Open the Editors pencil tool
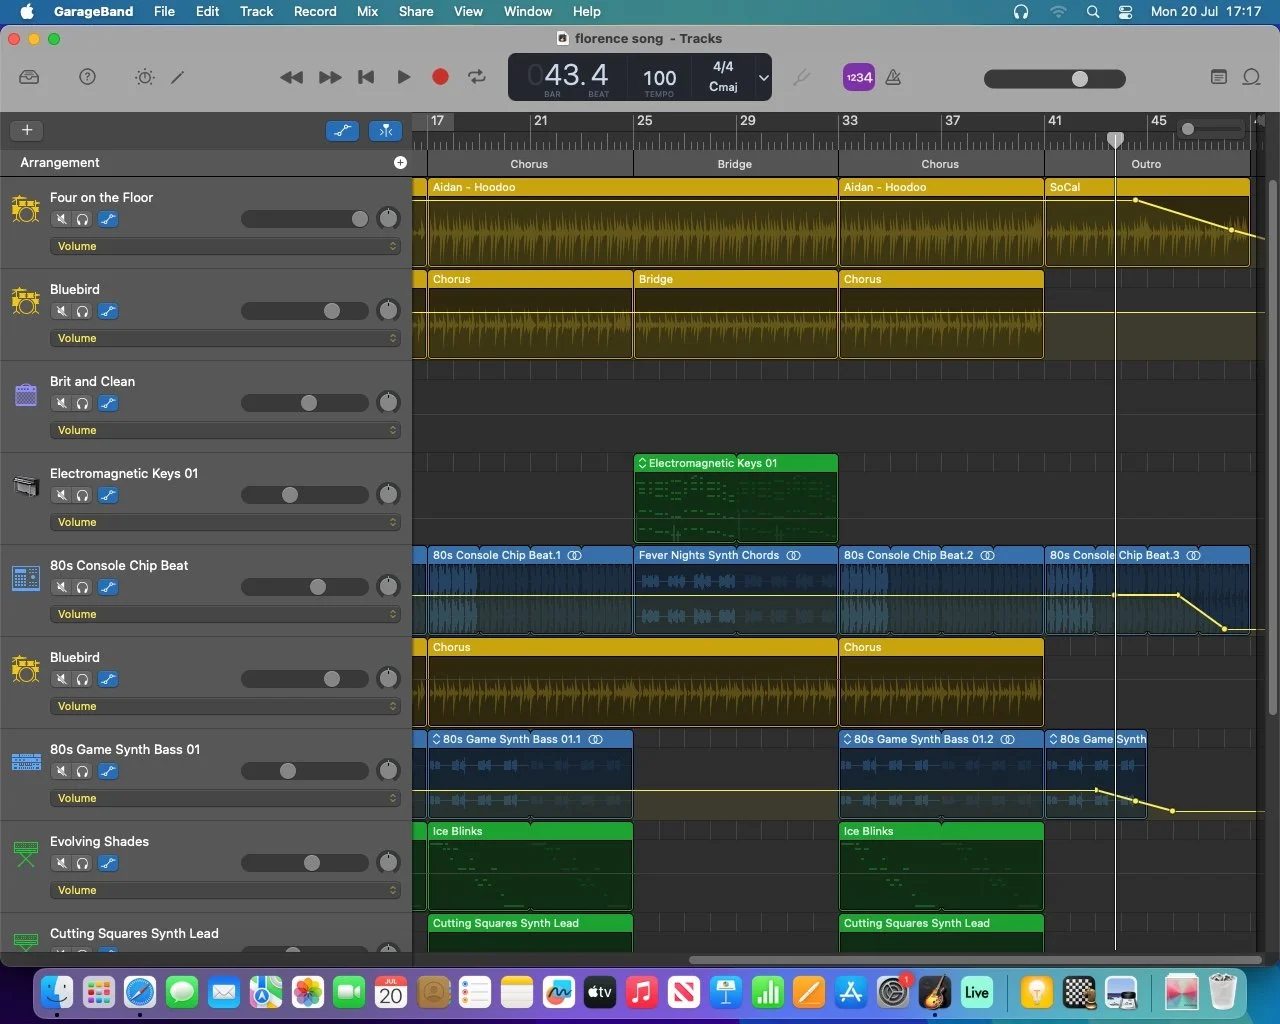1280x1024 pixels. coord(178,77)
